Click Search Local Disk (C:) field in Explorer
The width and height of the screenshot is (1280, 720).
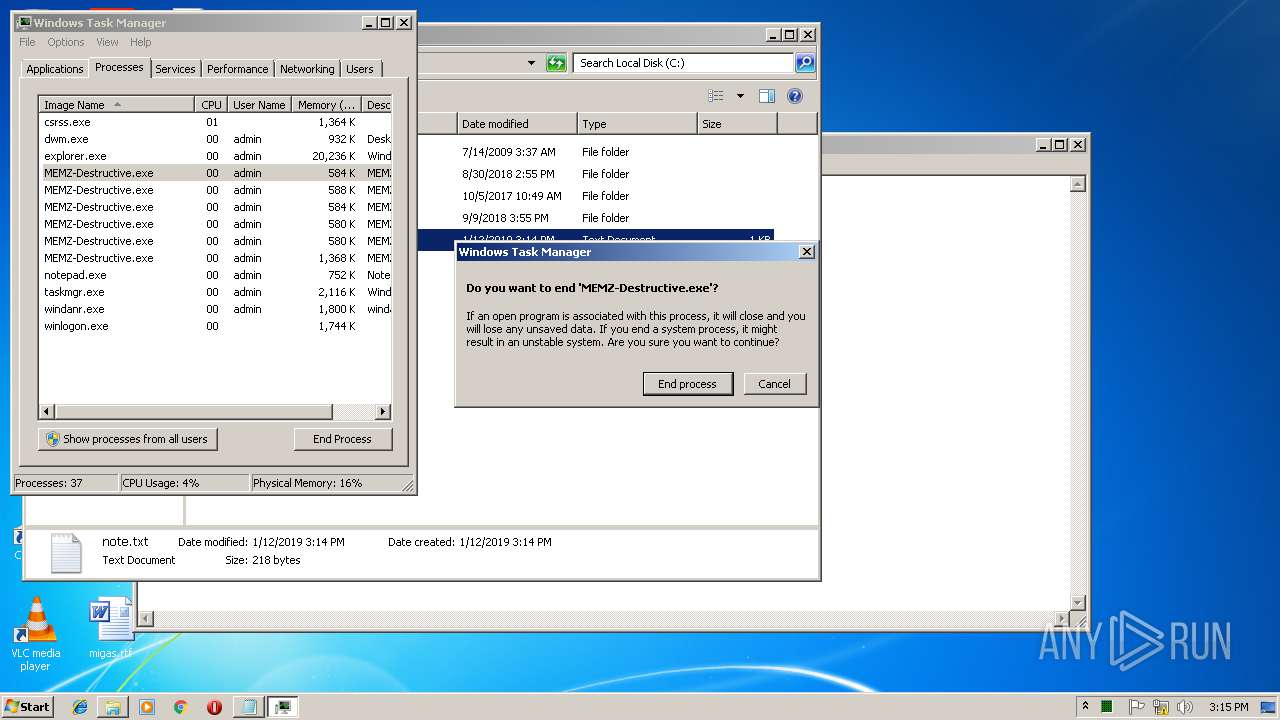pos(684,63)
